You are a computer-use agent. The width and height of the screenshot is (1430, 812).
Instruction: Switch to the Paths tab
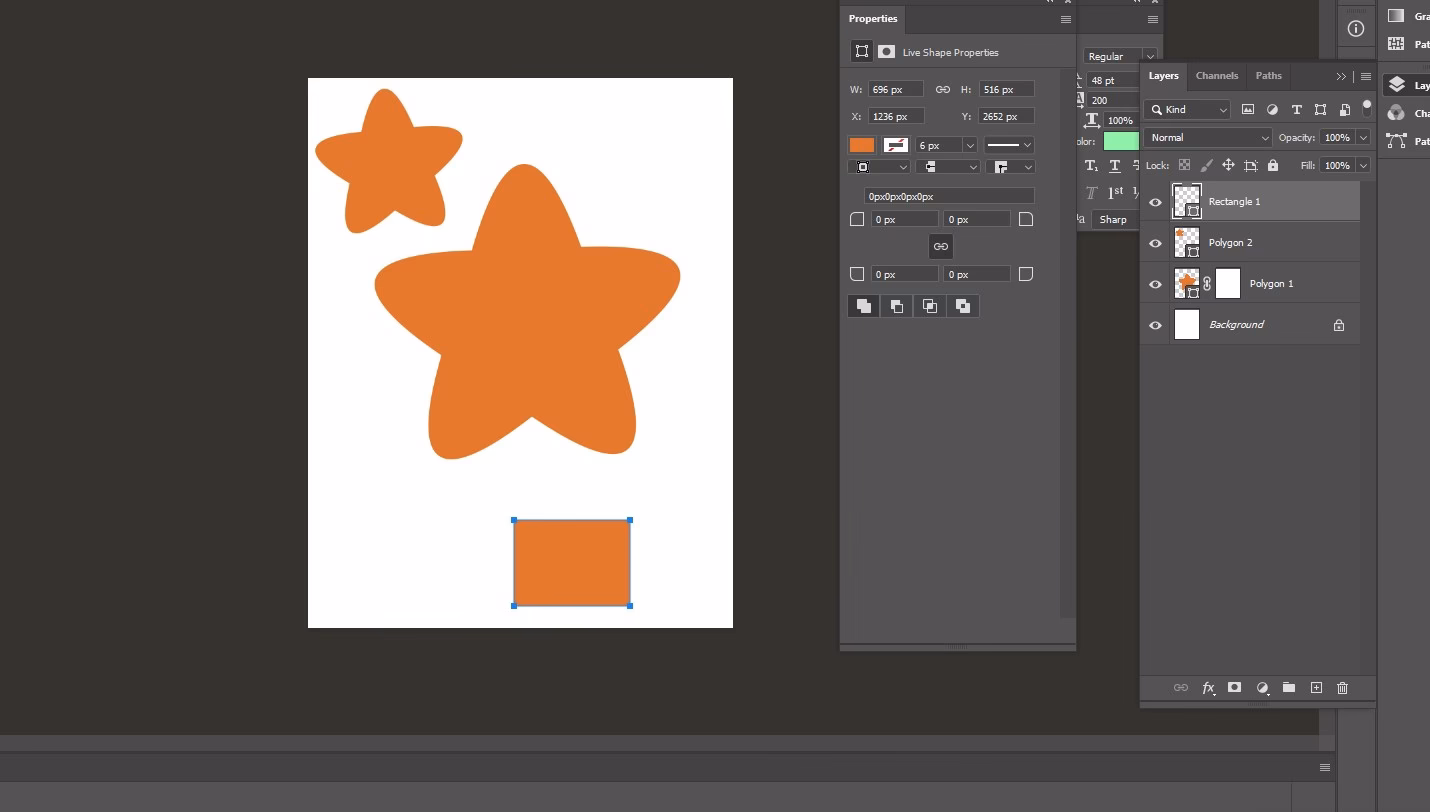tap(1268, 76)
